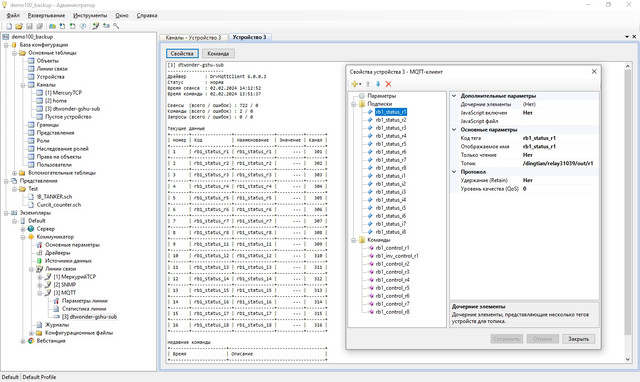Screen dimensions: 640x382
Task: Collapse the Подписки folder in dialog
Action: coord(353,104)
